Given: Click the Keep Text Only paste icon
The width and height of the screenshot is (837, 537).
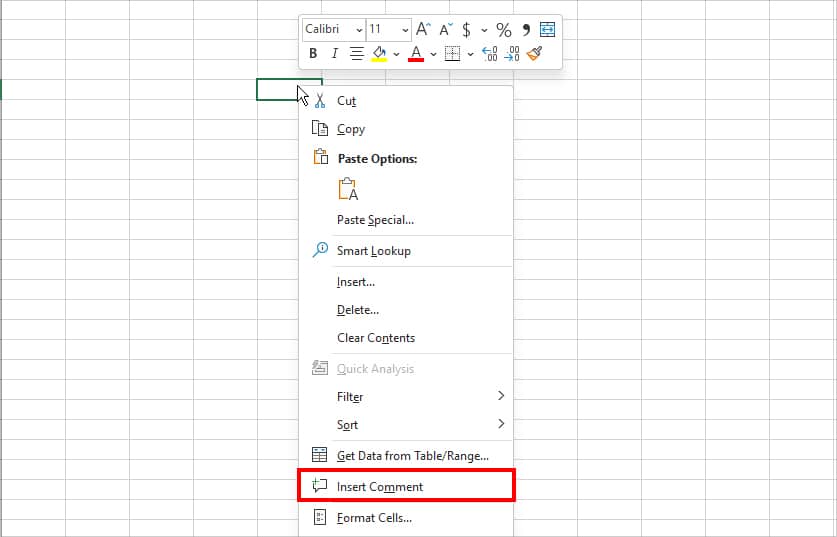Looking at the screenshot, I should coord(348,189).
